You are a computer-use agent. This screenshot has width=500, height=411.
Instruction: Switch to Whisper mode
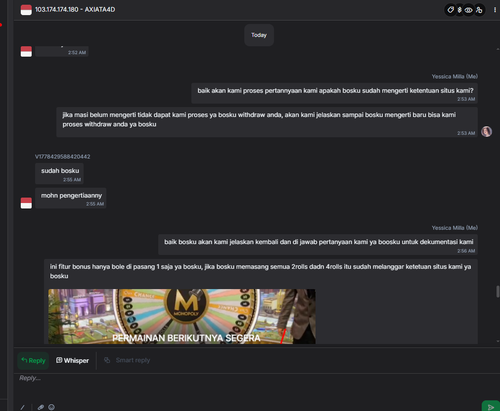[x=72, y=360]
